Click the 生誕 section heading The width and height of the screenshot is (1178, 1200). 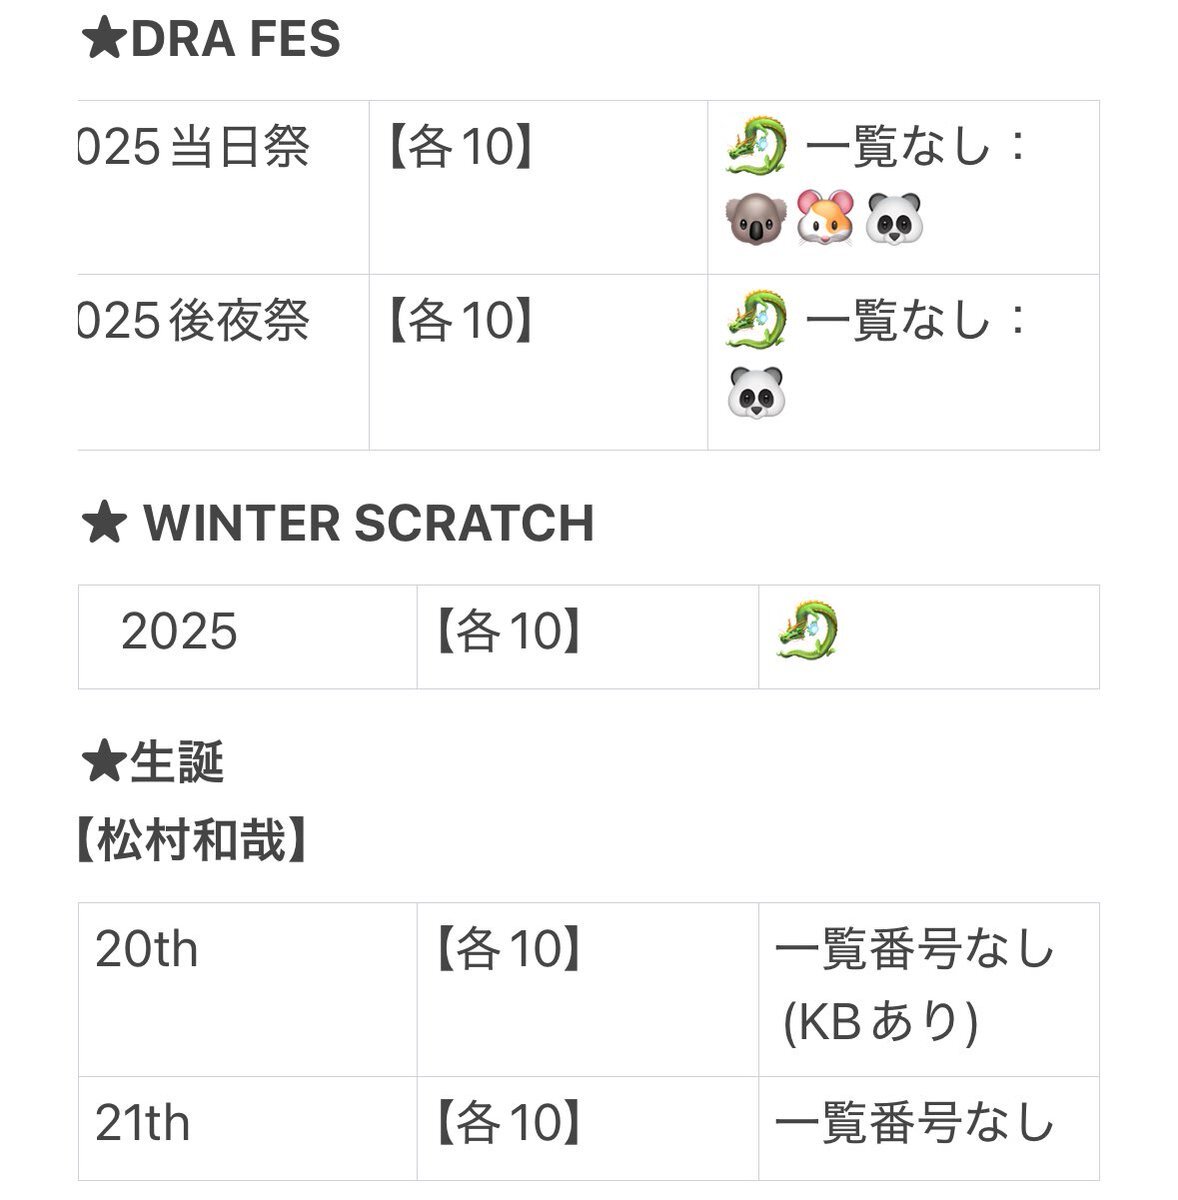176,764
